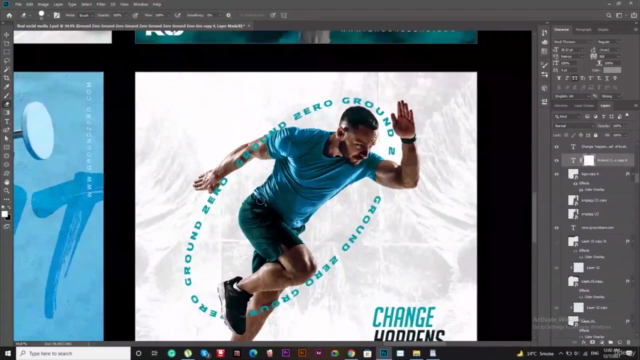Open the eraser Mode Brush dropdown
The width and height of the screenshot is (640, 360).
pos(86,16)
